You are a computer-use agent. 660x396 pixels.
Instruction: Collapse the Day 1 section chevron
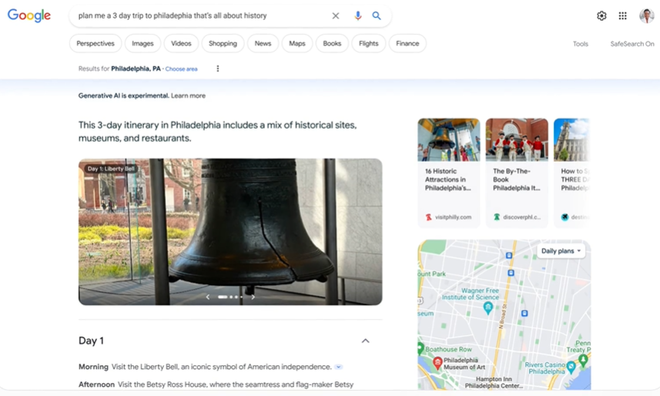point(365,341)
